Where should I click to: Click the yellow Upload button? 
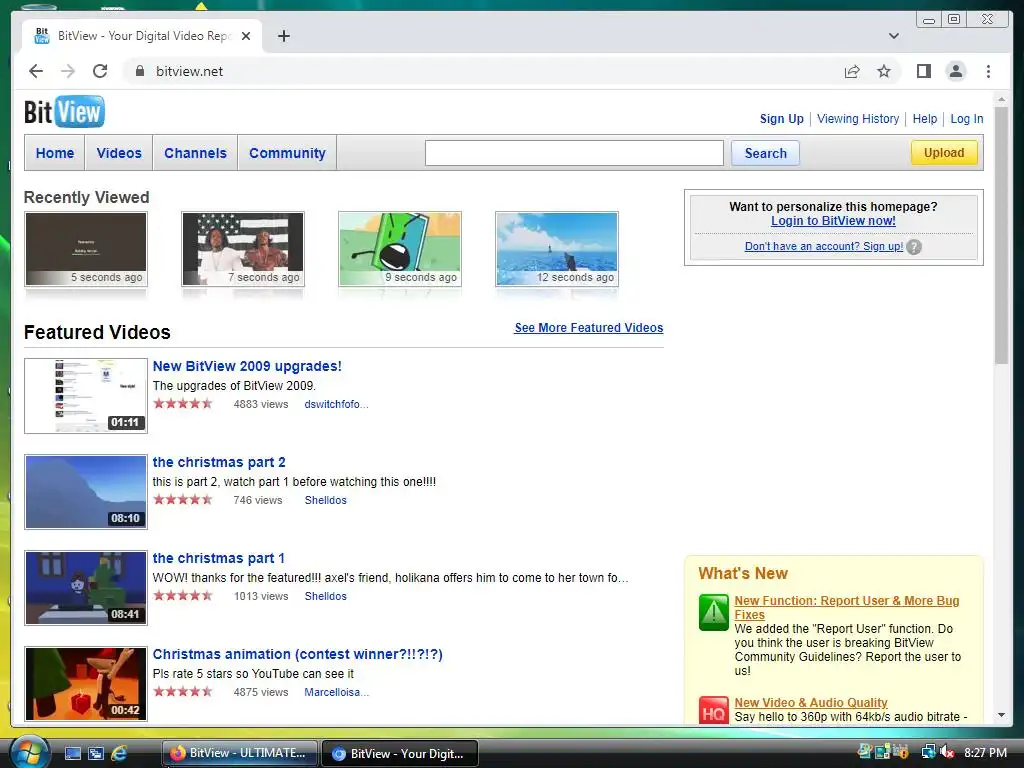tap(944, 153)
